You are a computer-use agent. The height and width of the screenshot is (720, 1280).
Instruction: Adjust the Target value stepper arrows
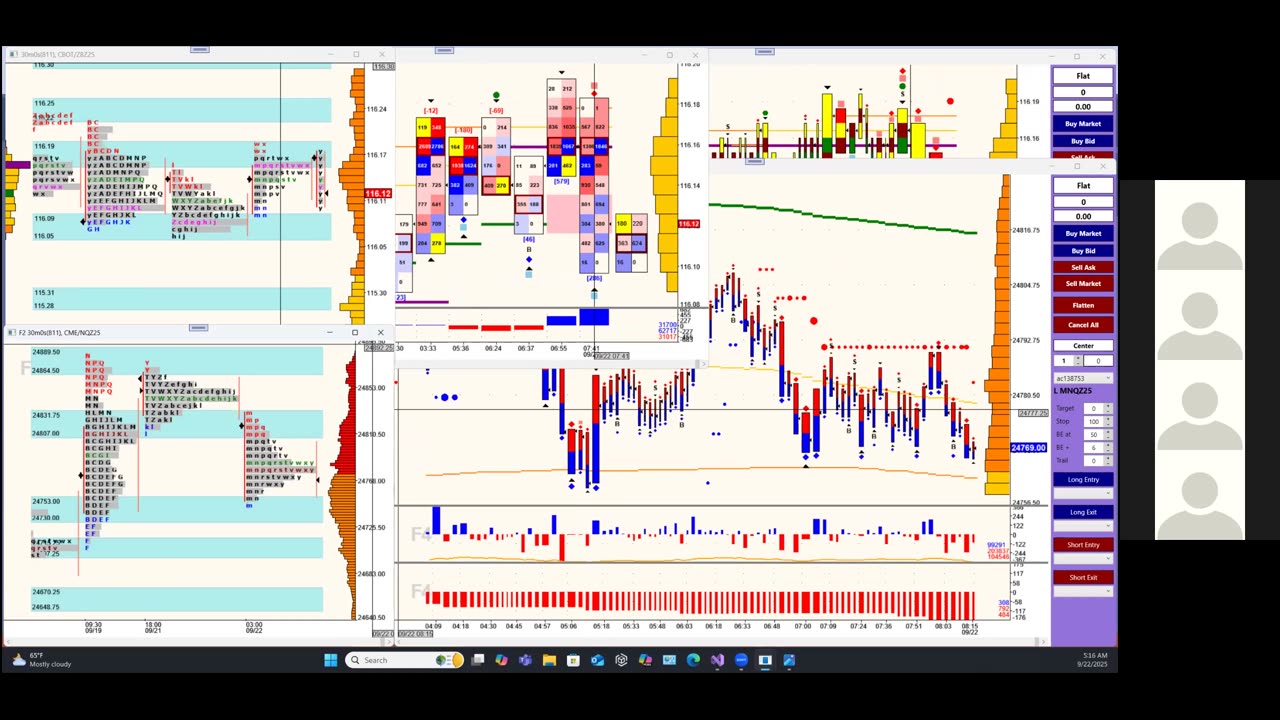(1109, 408)
